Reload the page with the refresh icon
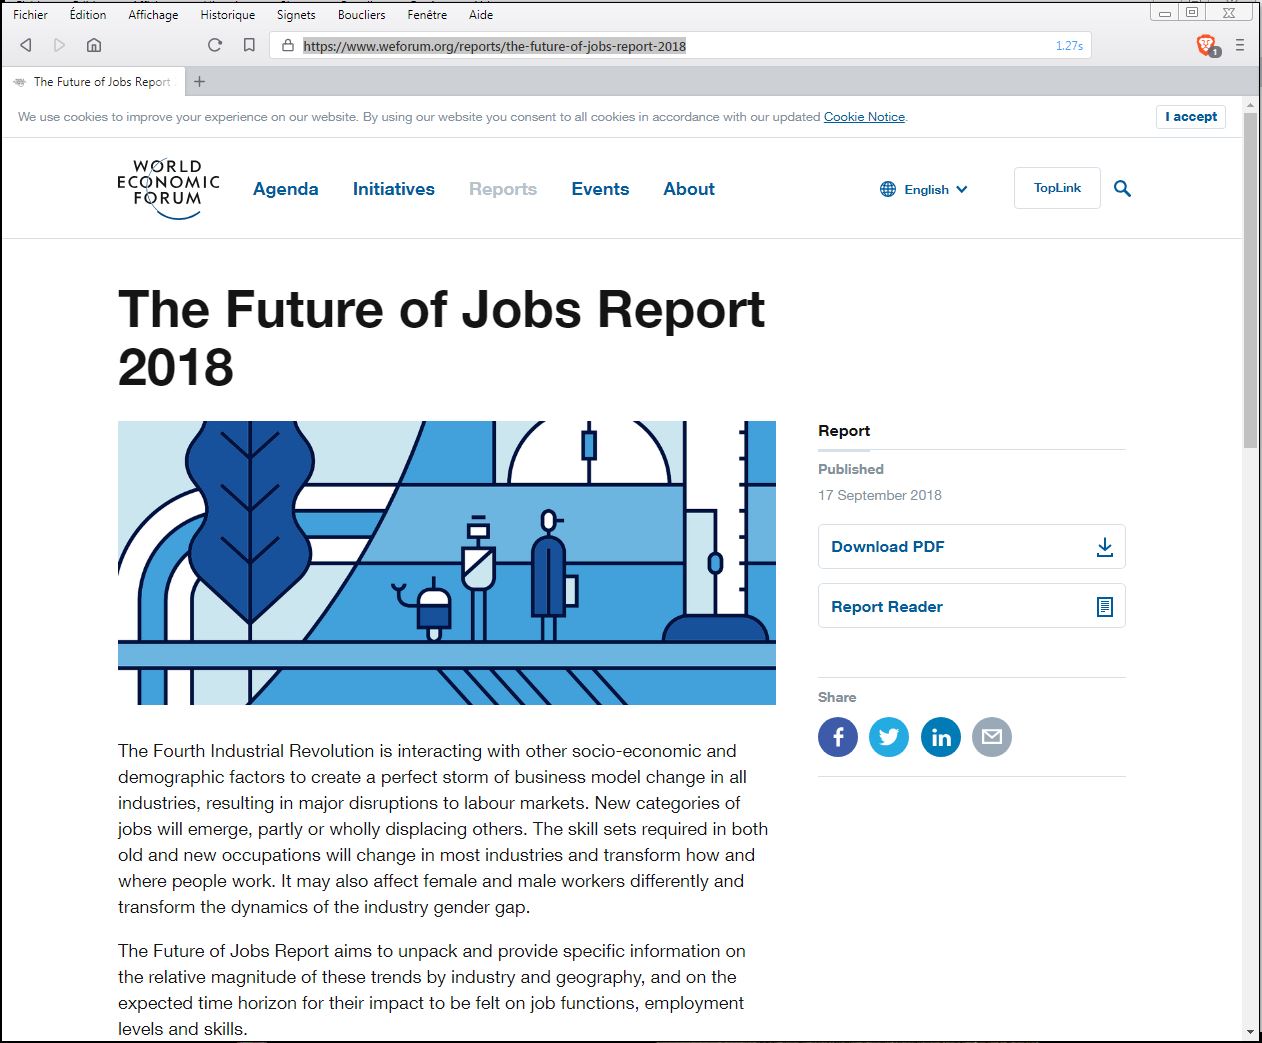This screenshot has height=1043, width=1262. (214, 45)
